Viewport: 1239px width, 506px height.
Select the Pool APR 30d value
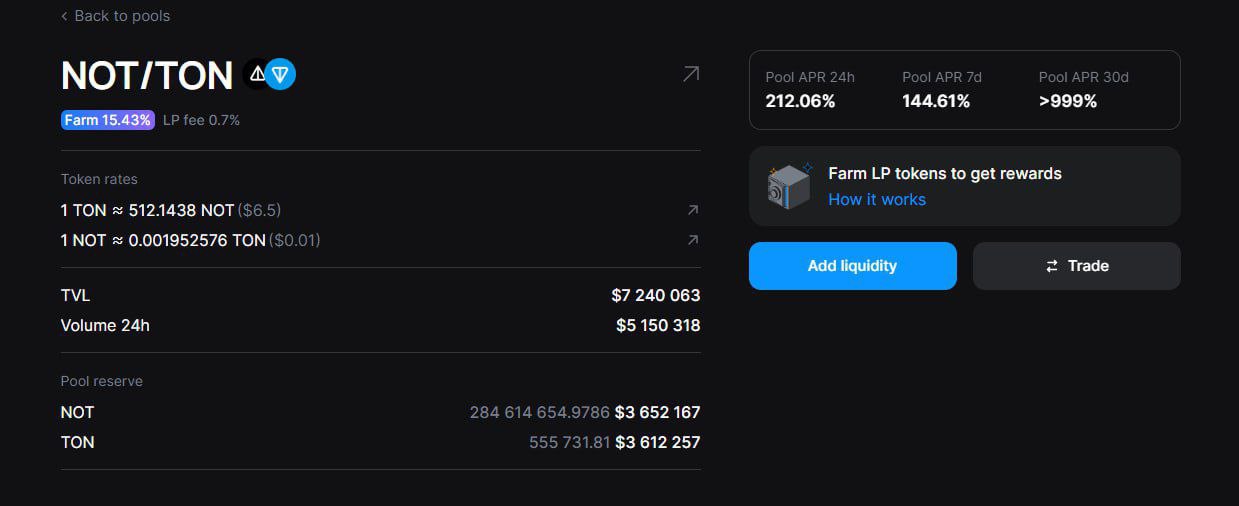1068,101
